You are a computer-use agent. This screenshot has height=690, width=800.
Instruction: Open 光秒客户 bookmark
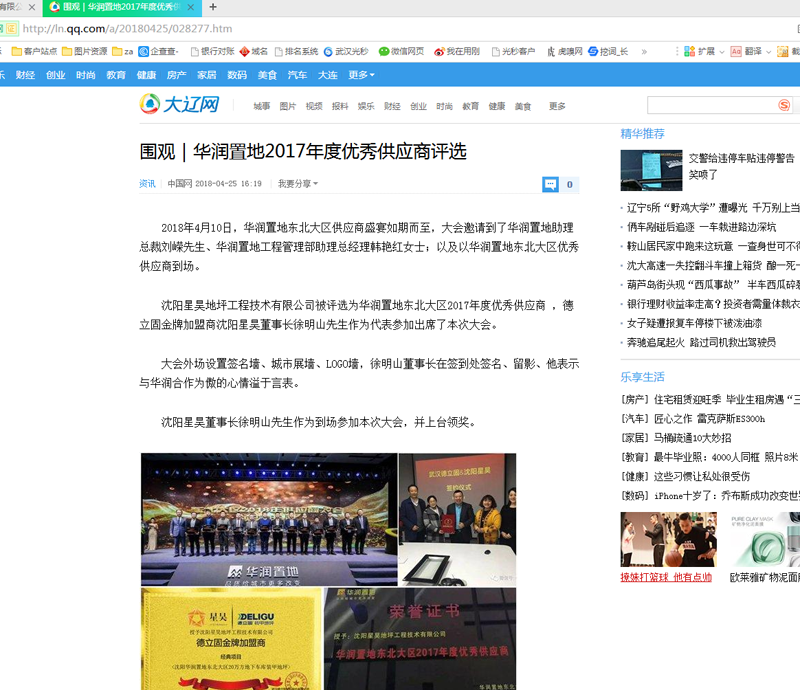[x=513, y=51]
